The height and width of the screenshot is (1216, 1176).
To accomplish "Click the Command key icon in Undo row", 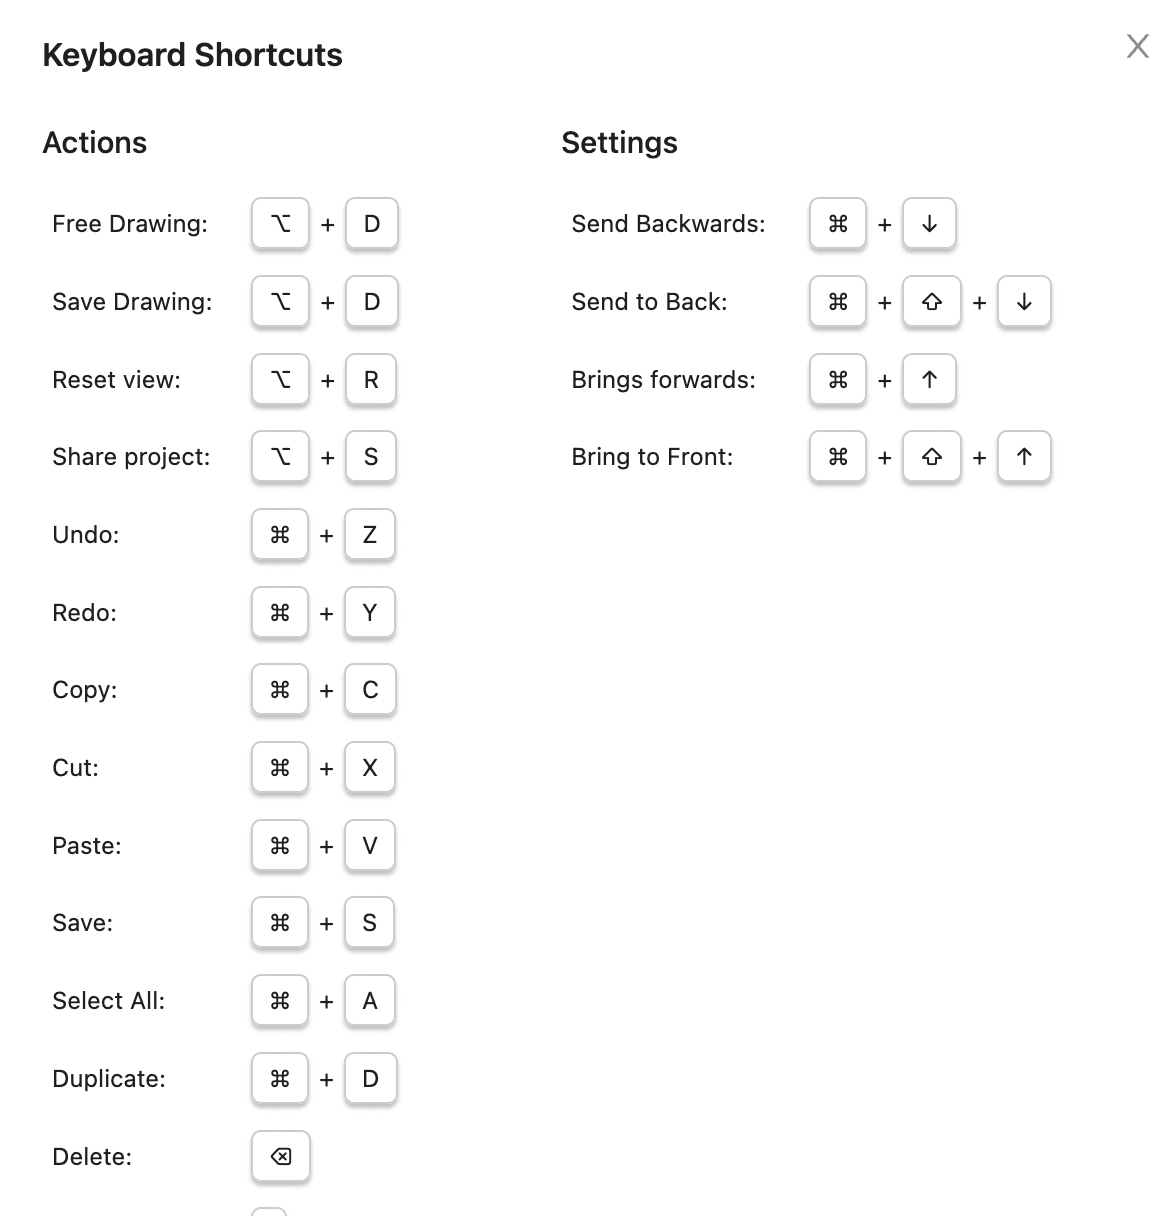I will [x=280, y=535].
